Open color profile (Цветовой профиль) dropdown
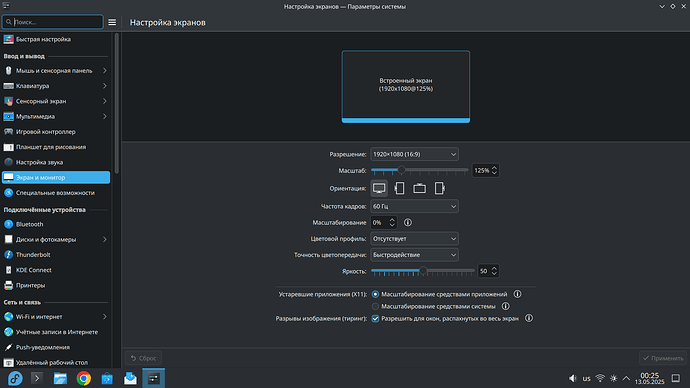The image size is (690, 388). pos(414,239)
